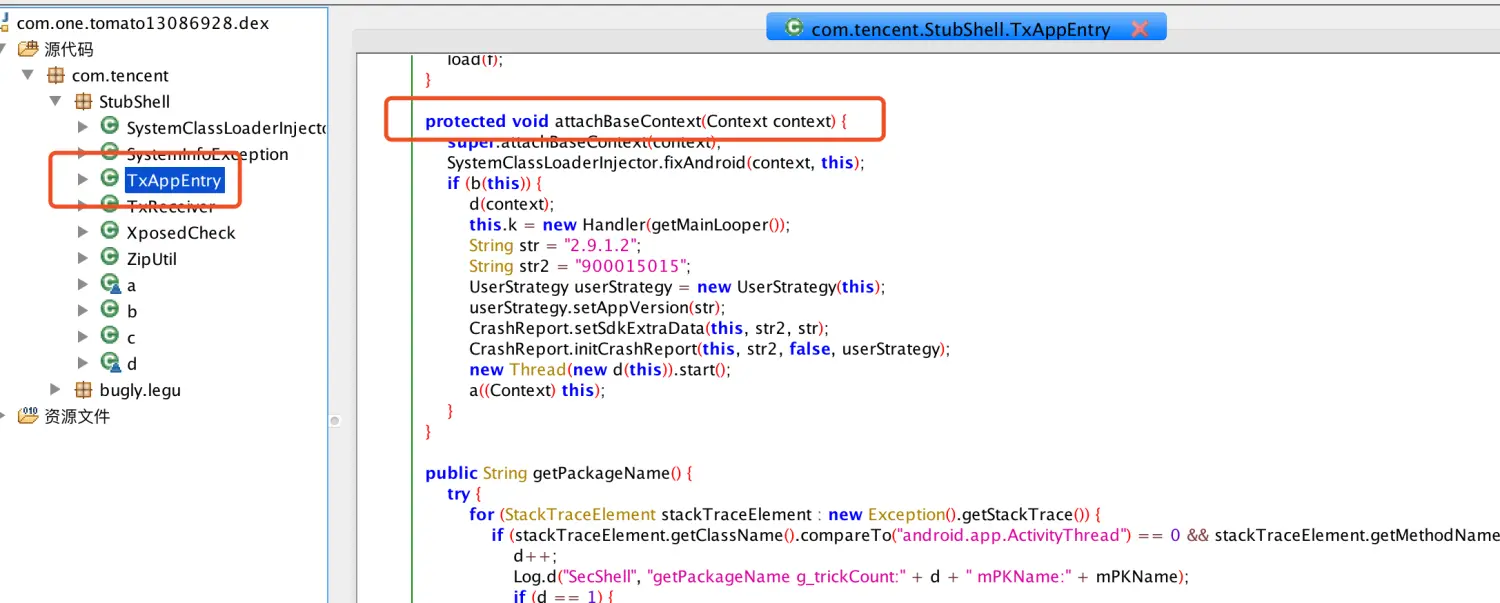Click the StubShell package icon
1500x603 pixels.
(x=83, y=101)
